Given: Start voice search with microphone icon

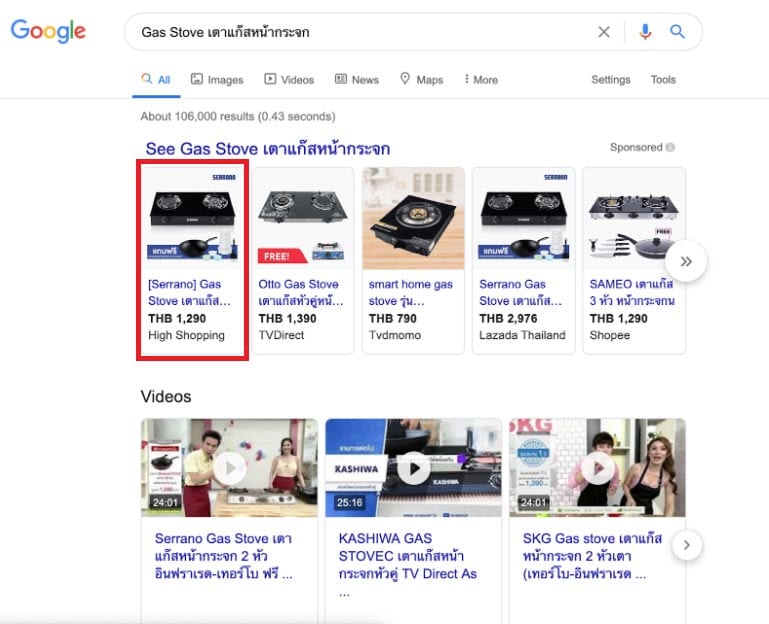Looking at the screenshot, I should pyautogui.click(x=645, y=32).
